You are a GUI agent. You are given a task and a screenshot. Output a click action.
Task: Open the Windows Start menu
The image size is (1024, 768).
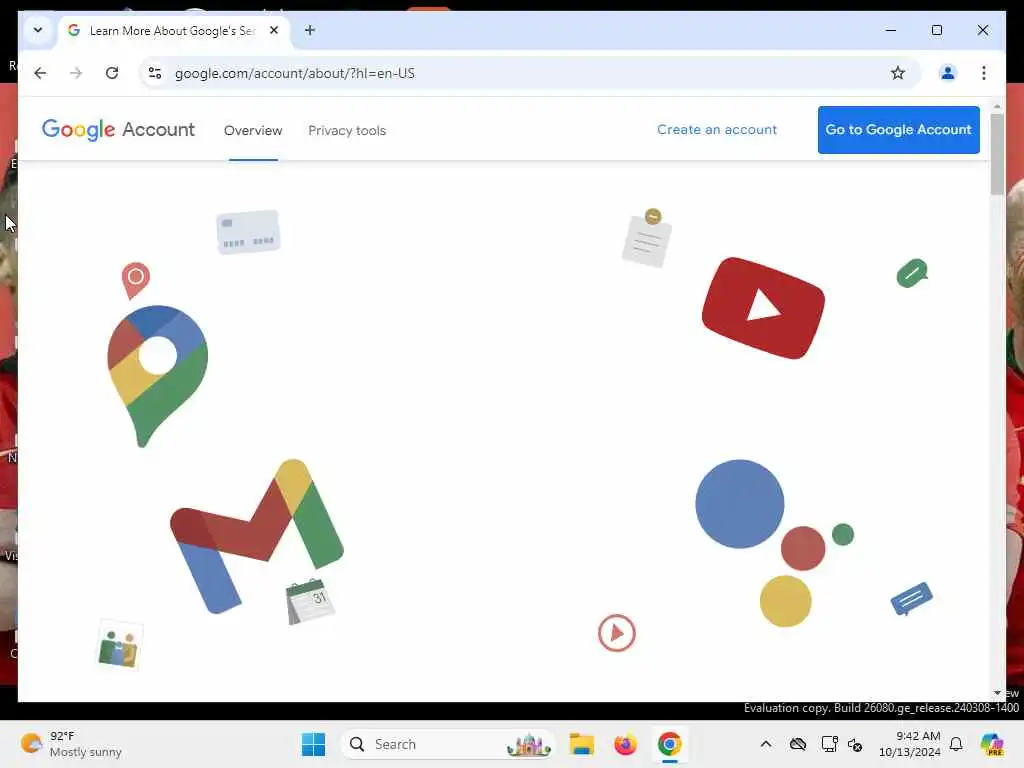pos(313,744)
